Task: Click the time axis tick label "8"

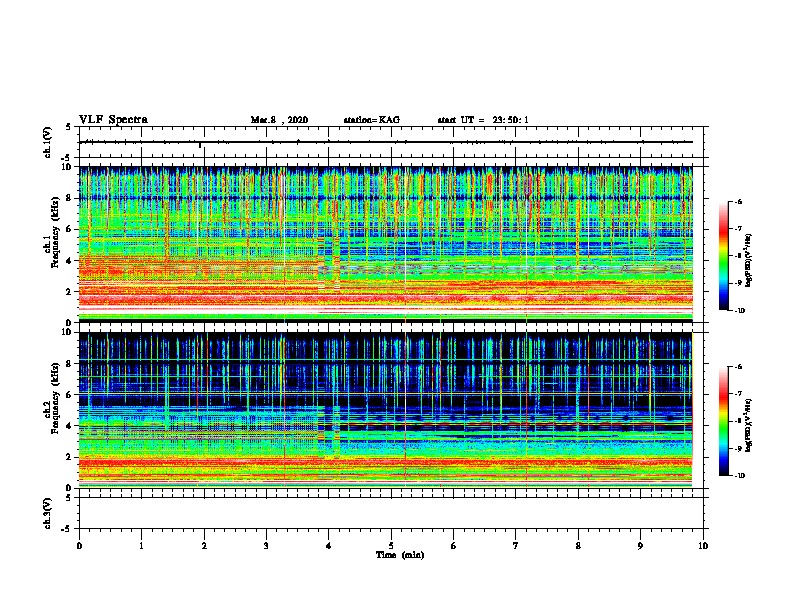Action: point(578,546)
